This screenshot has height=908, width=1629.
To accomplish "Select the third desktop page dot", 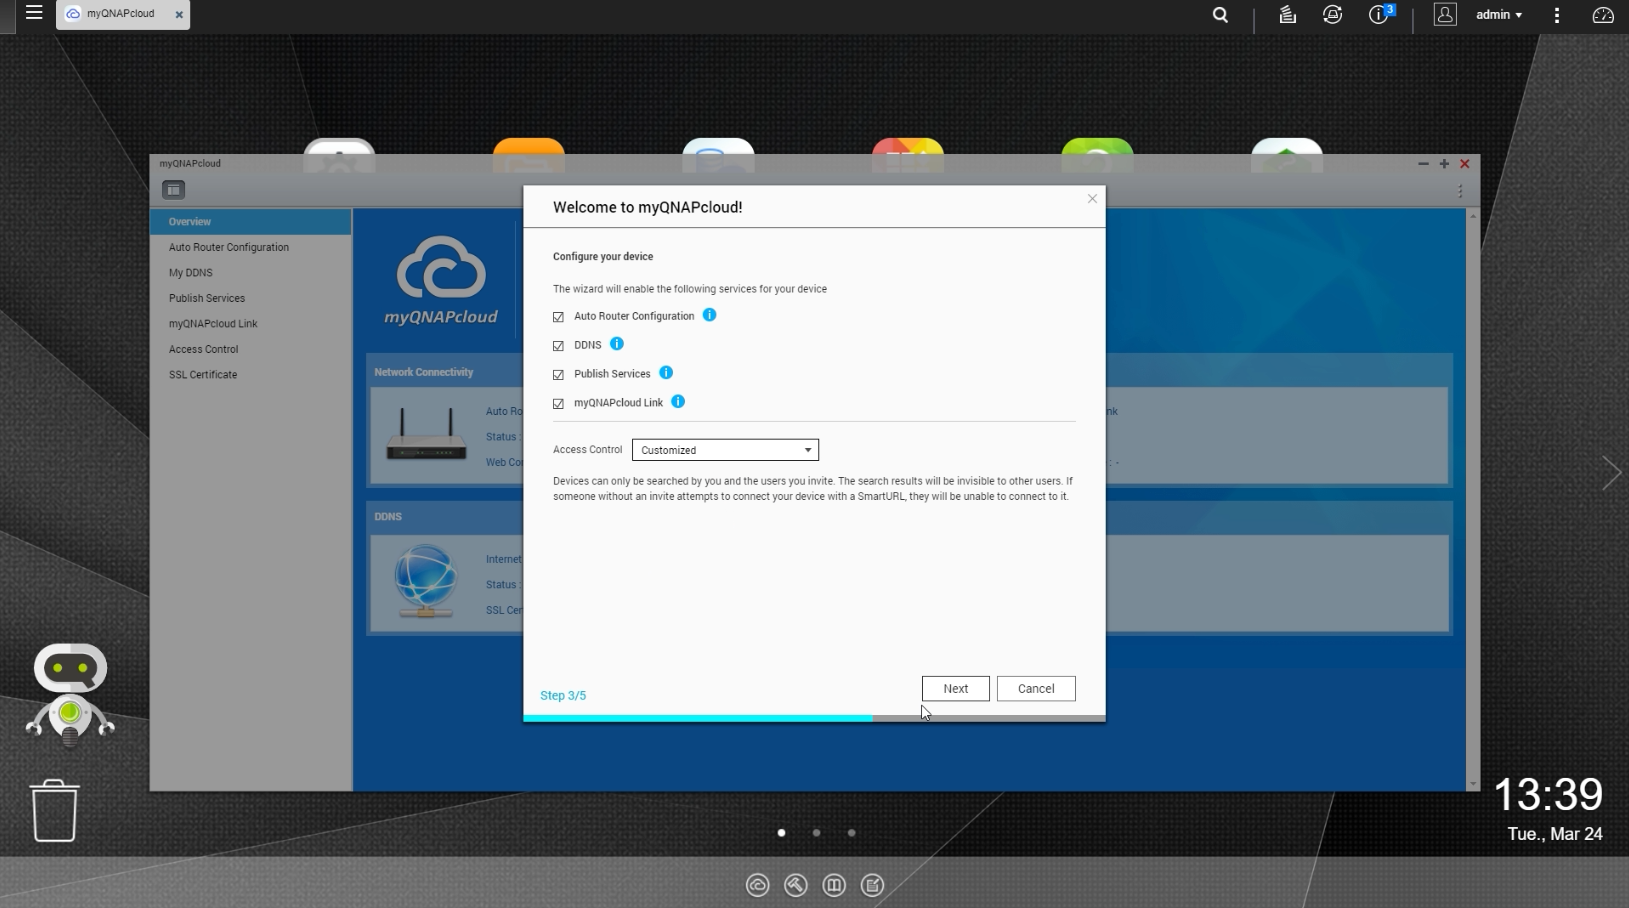I will coord(851,833).
